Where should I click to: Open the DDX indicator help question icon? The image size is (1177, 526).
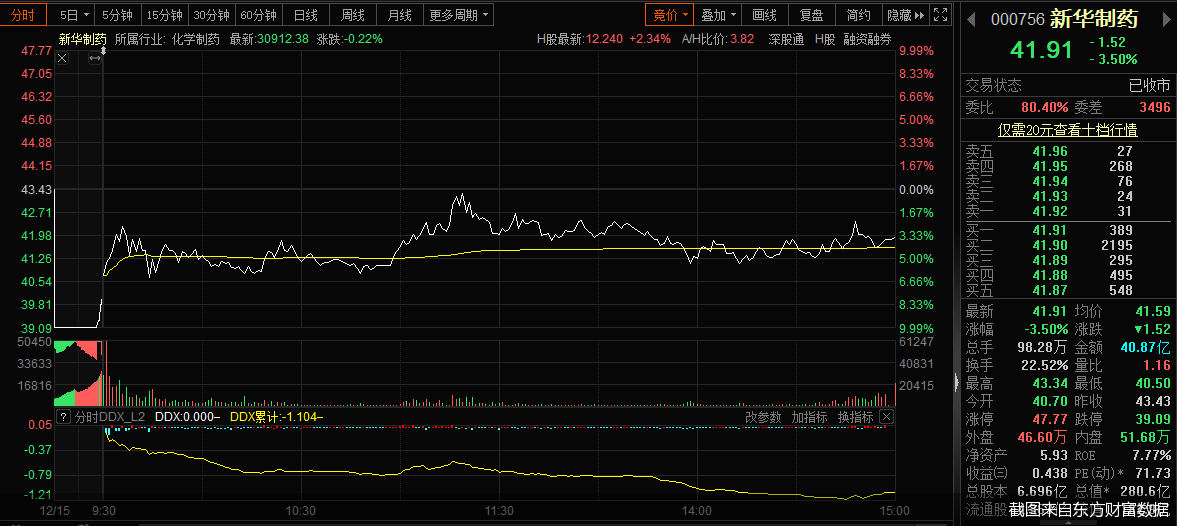pos(64,417)
